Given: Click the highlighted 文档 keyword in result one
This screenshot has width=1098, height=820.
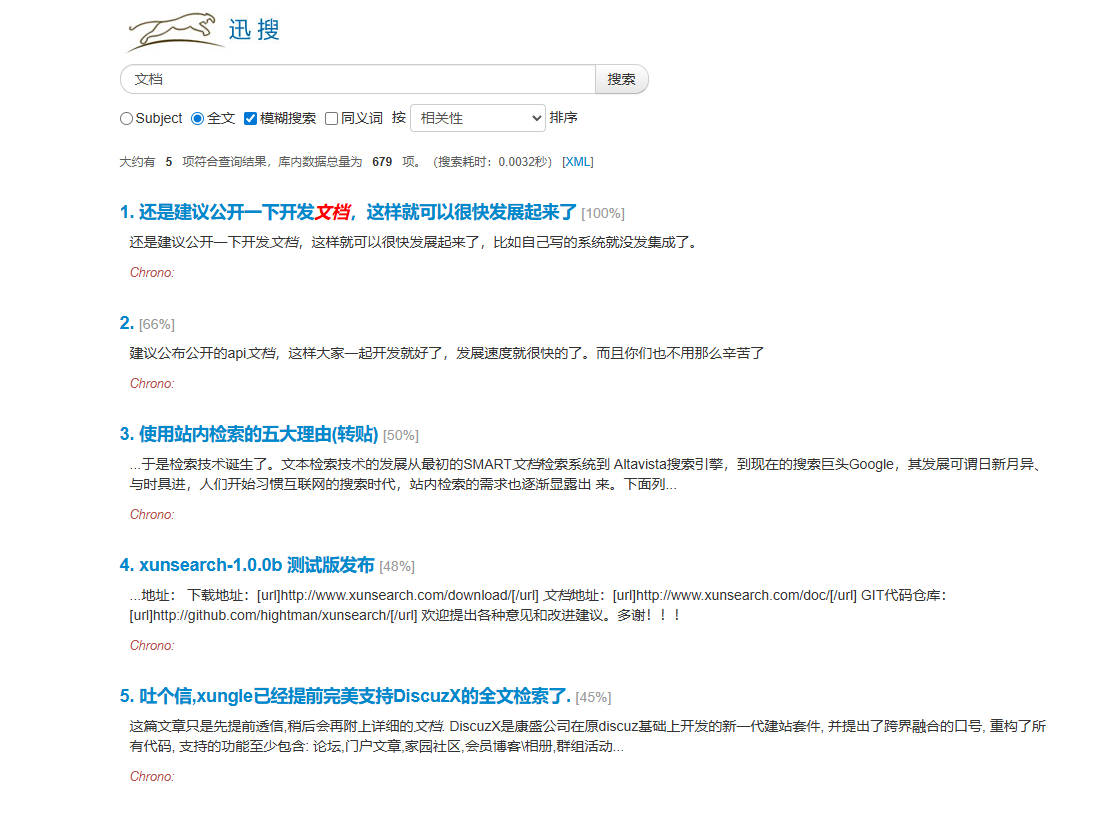Looking at the screenshot, I should coord(332,211).
